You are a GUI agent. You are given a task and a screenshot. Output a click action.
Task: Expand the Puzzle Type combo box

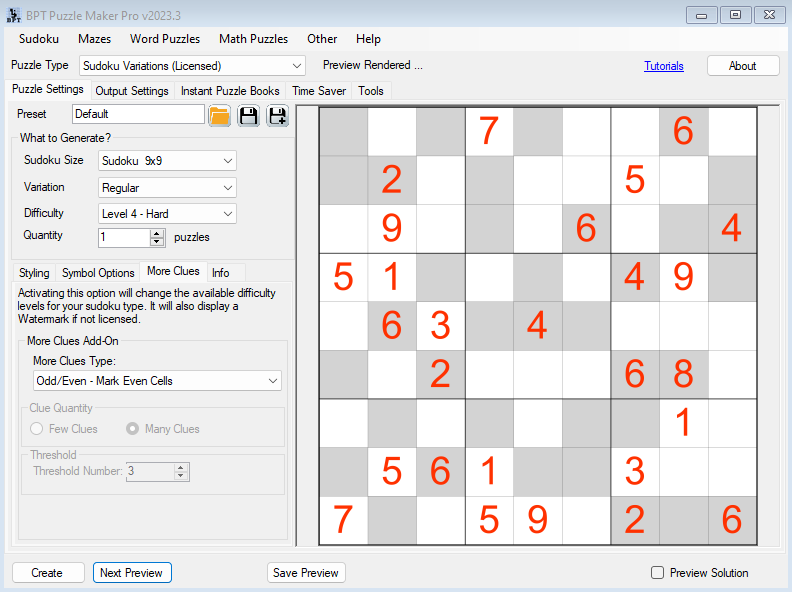pyautogui.click(x=192, y=66)
